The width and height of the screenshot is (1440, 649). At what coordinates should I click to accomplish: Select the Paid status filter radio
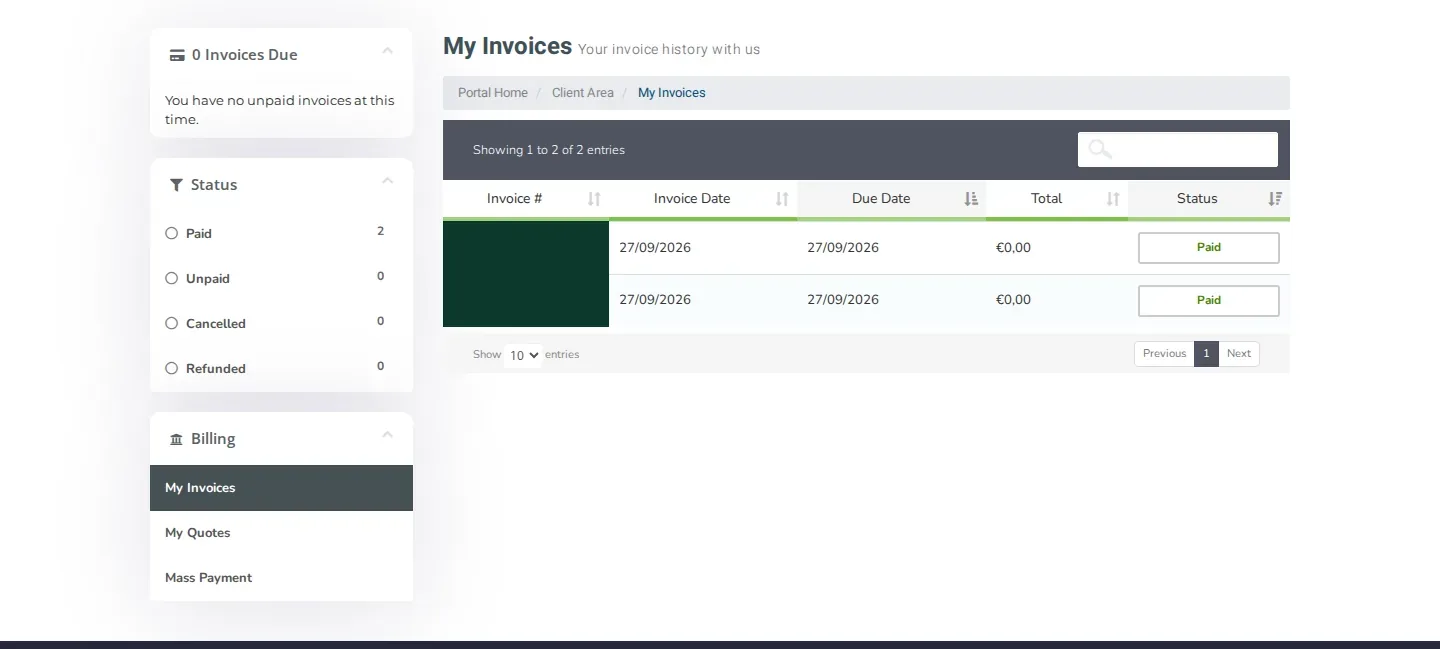tap(171, 233)
